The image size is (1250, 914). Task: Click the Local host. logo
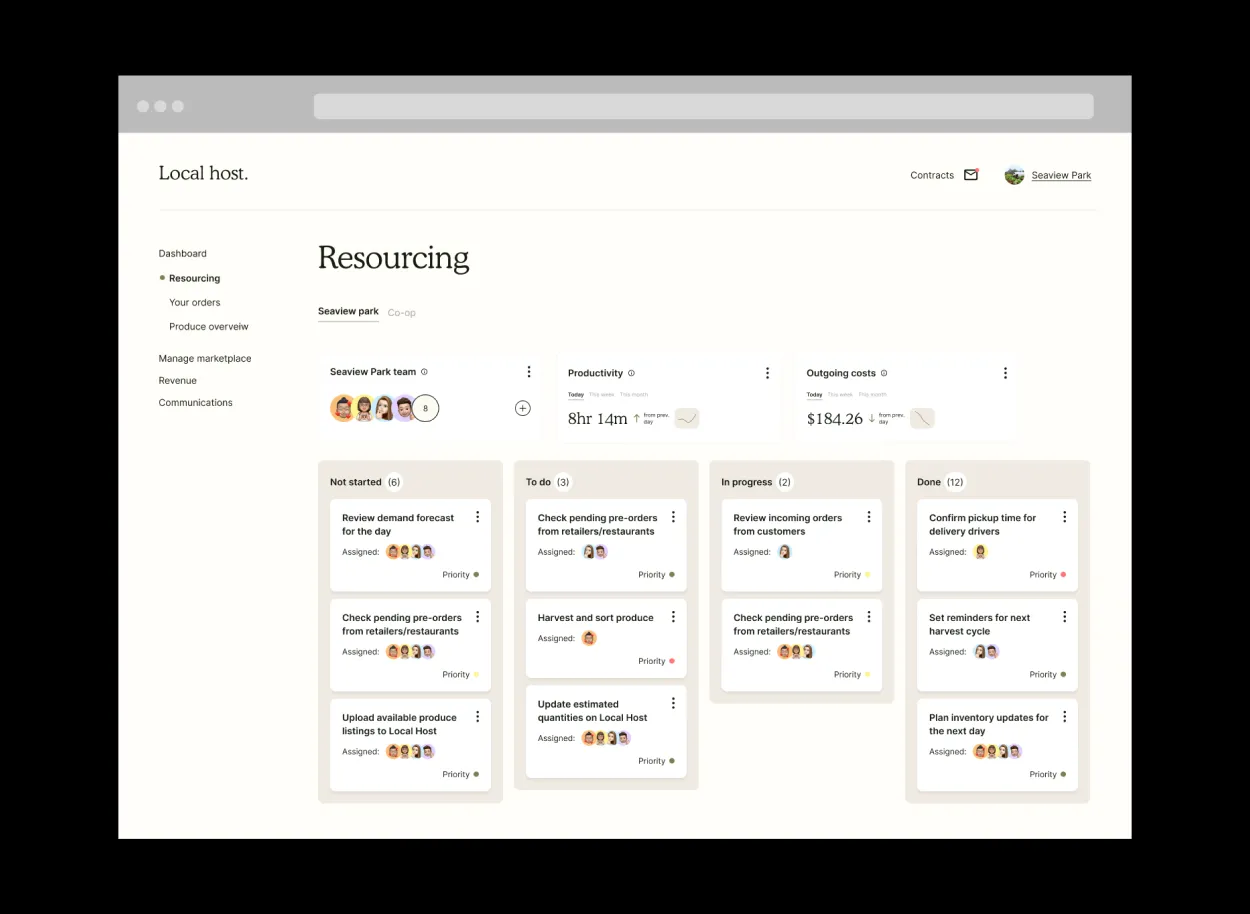203,174
